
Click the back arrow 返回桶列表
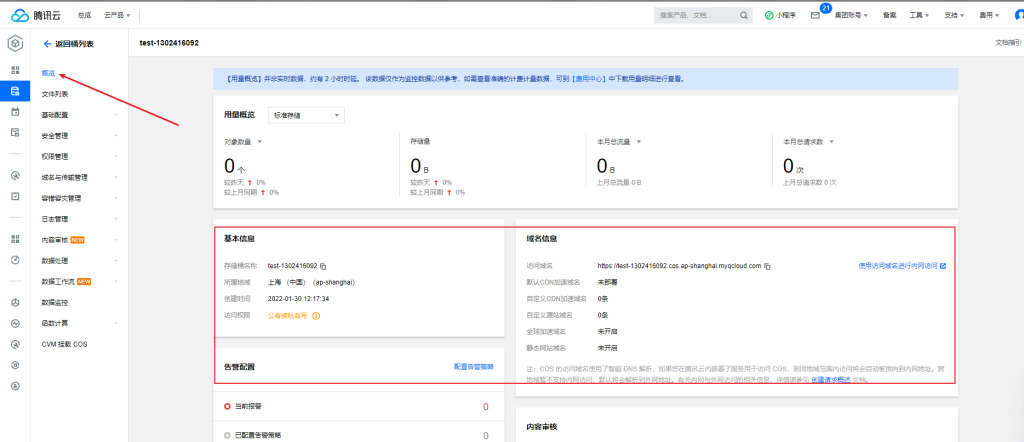click(47, 45)
